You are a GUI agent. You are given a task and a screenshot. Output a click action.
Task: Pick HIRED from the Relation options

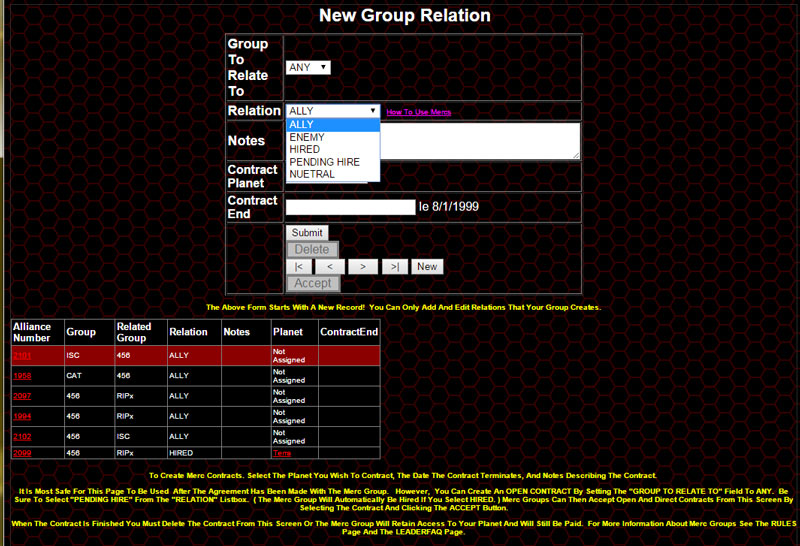pyautogui.click(x=333, y=149)
